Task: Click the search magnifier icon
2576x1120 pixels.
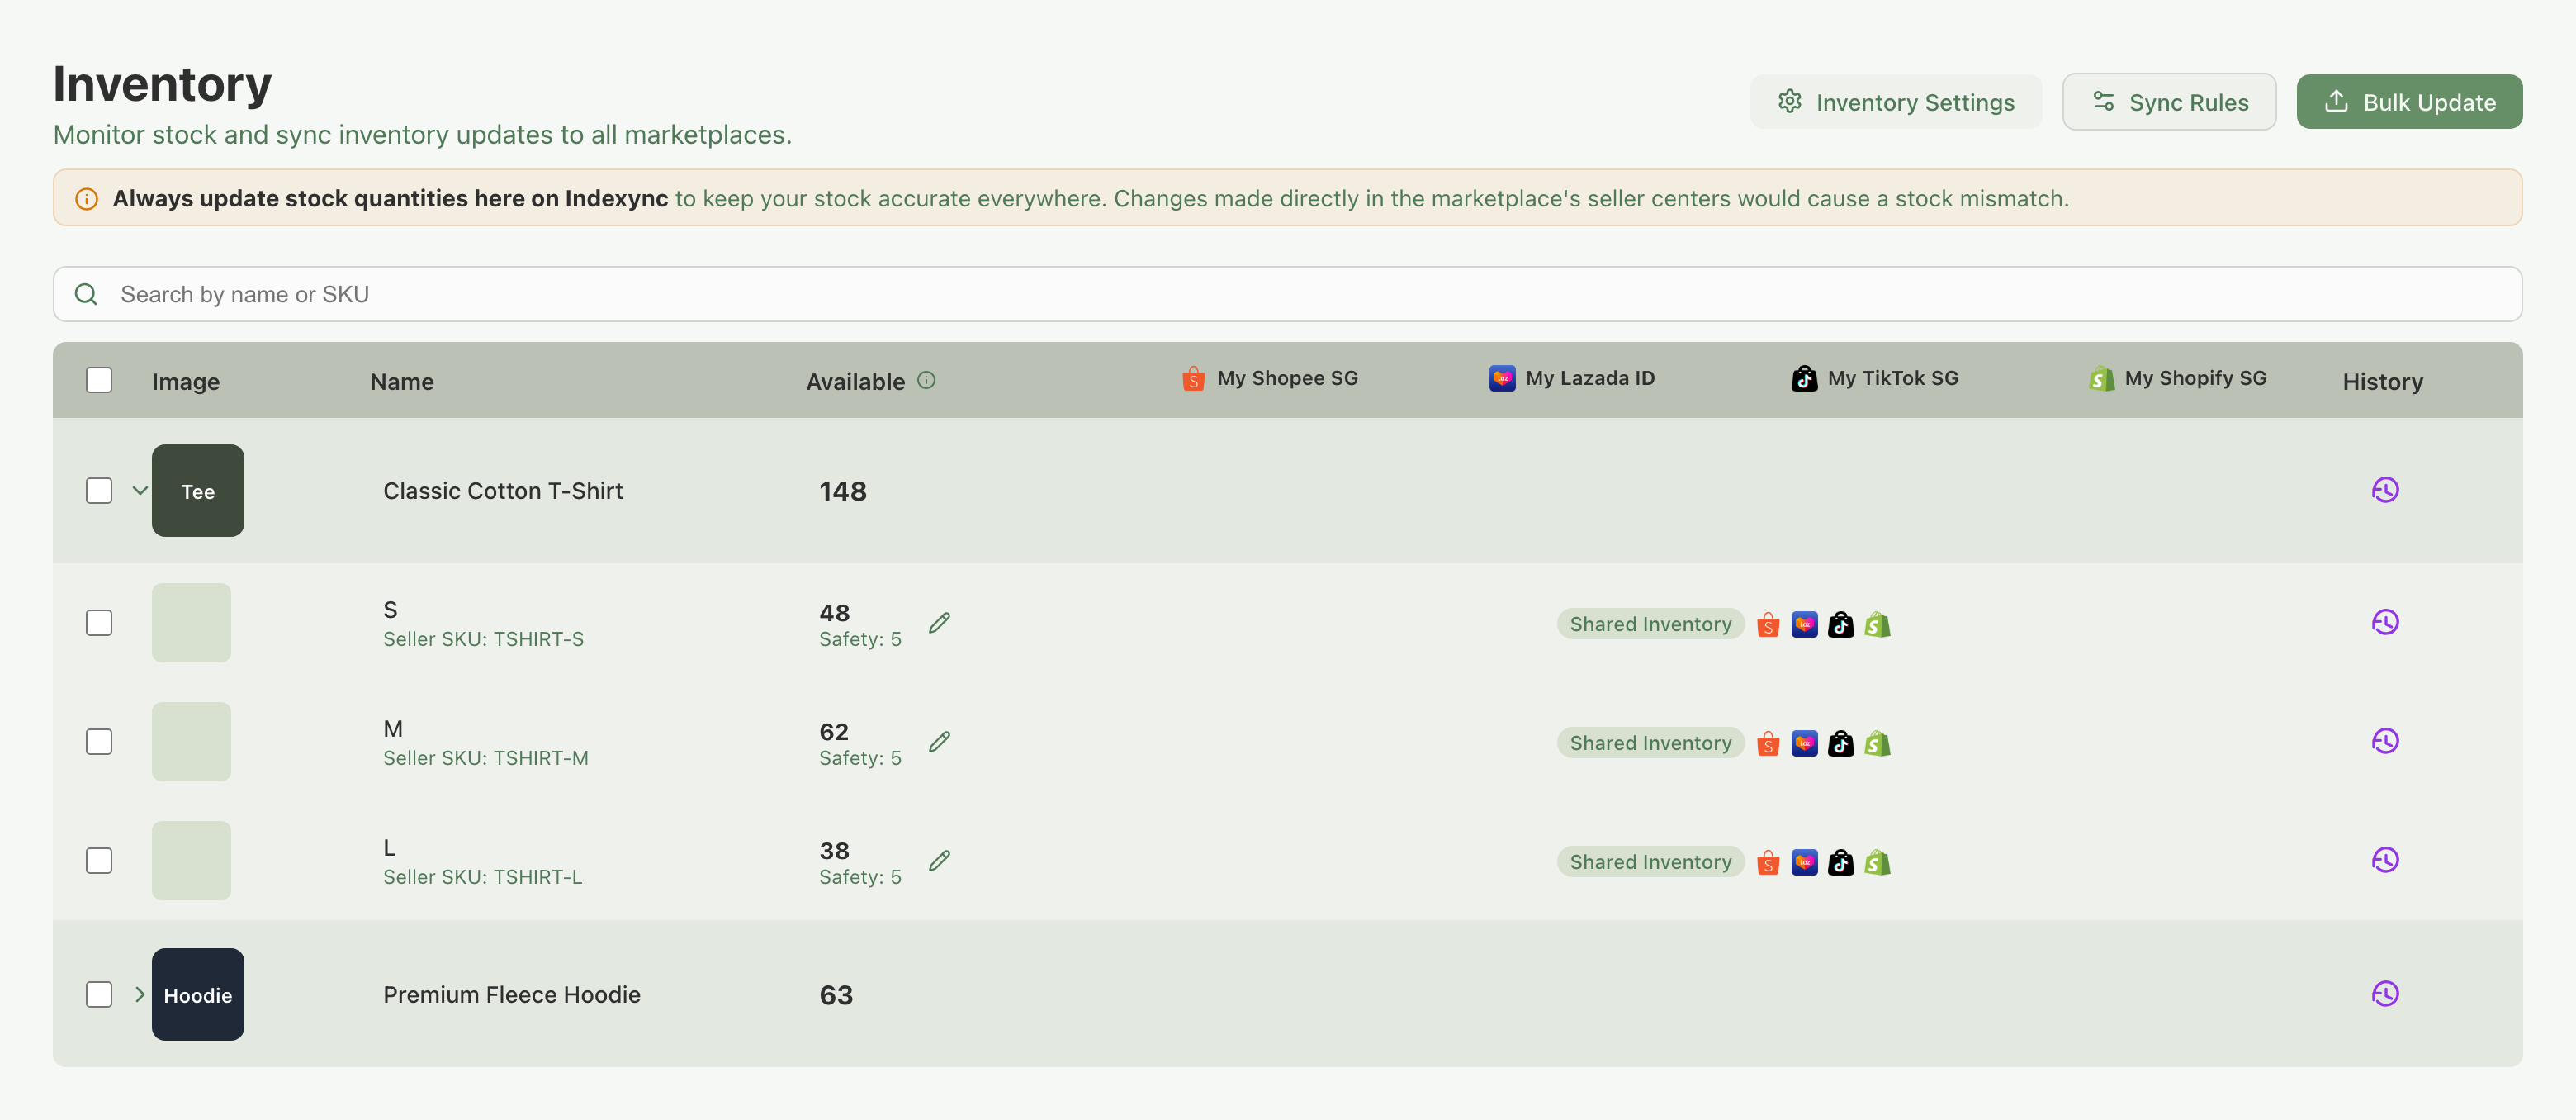Action: tap(86, 294)
